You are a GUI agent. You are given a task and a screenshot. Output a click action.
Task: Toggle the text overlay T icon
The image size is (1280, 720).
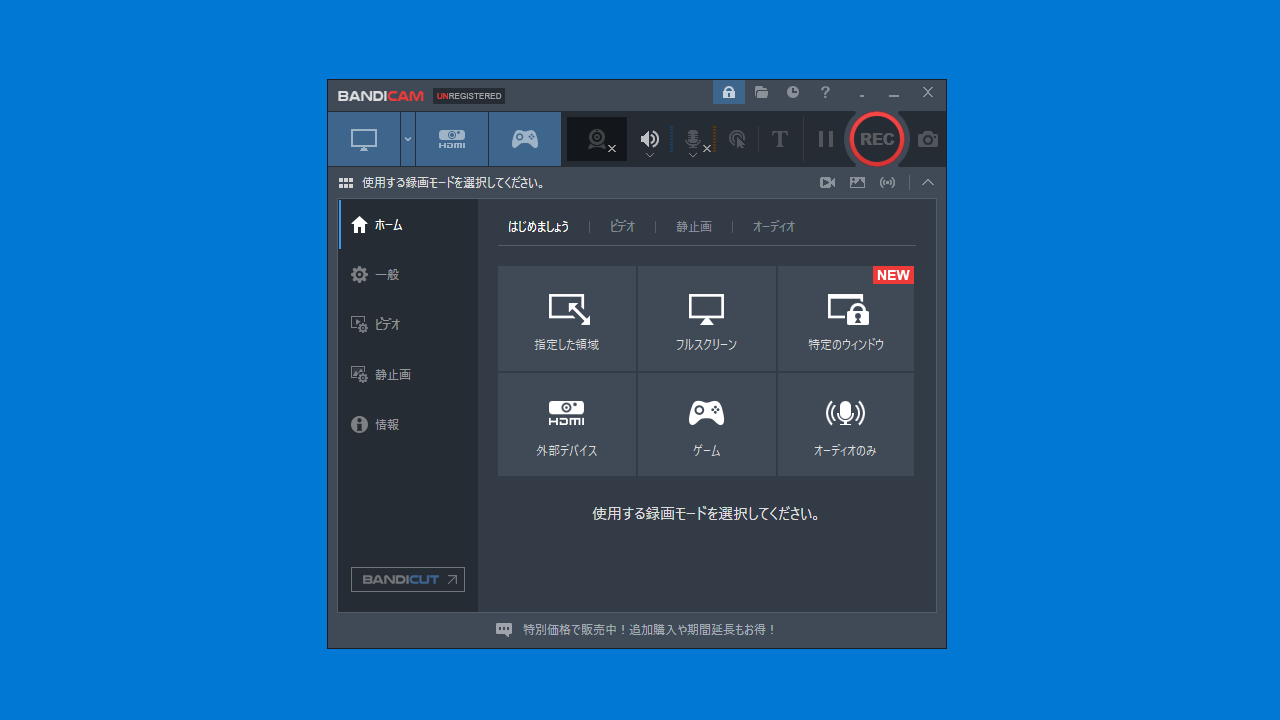tap(780, 139)
